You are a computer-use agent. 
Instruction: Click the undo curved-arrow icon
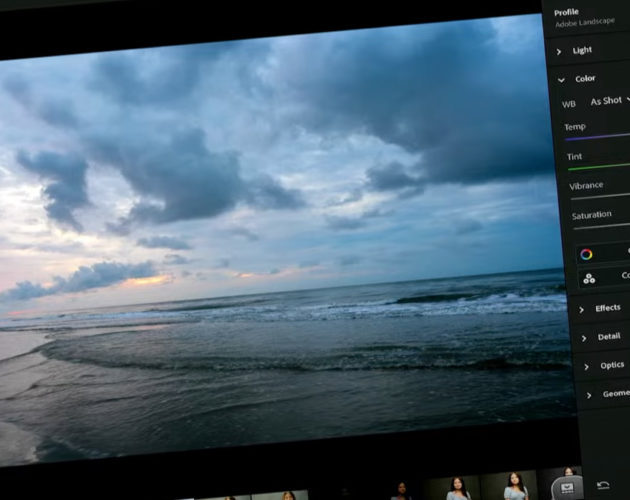[x=603, y=485]
